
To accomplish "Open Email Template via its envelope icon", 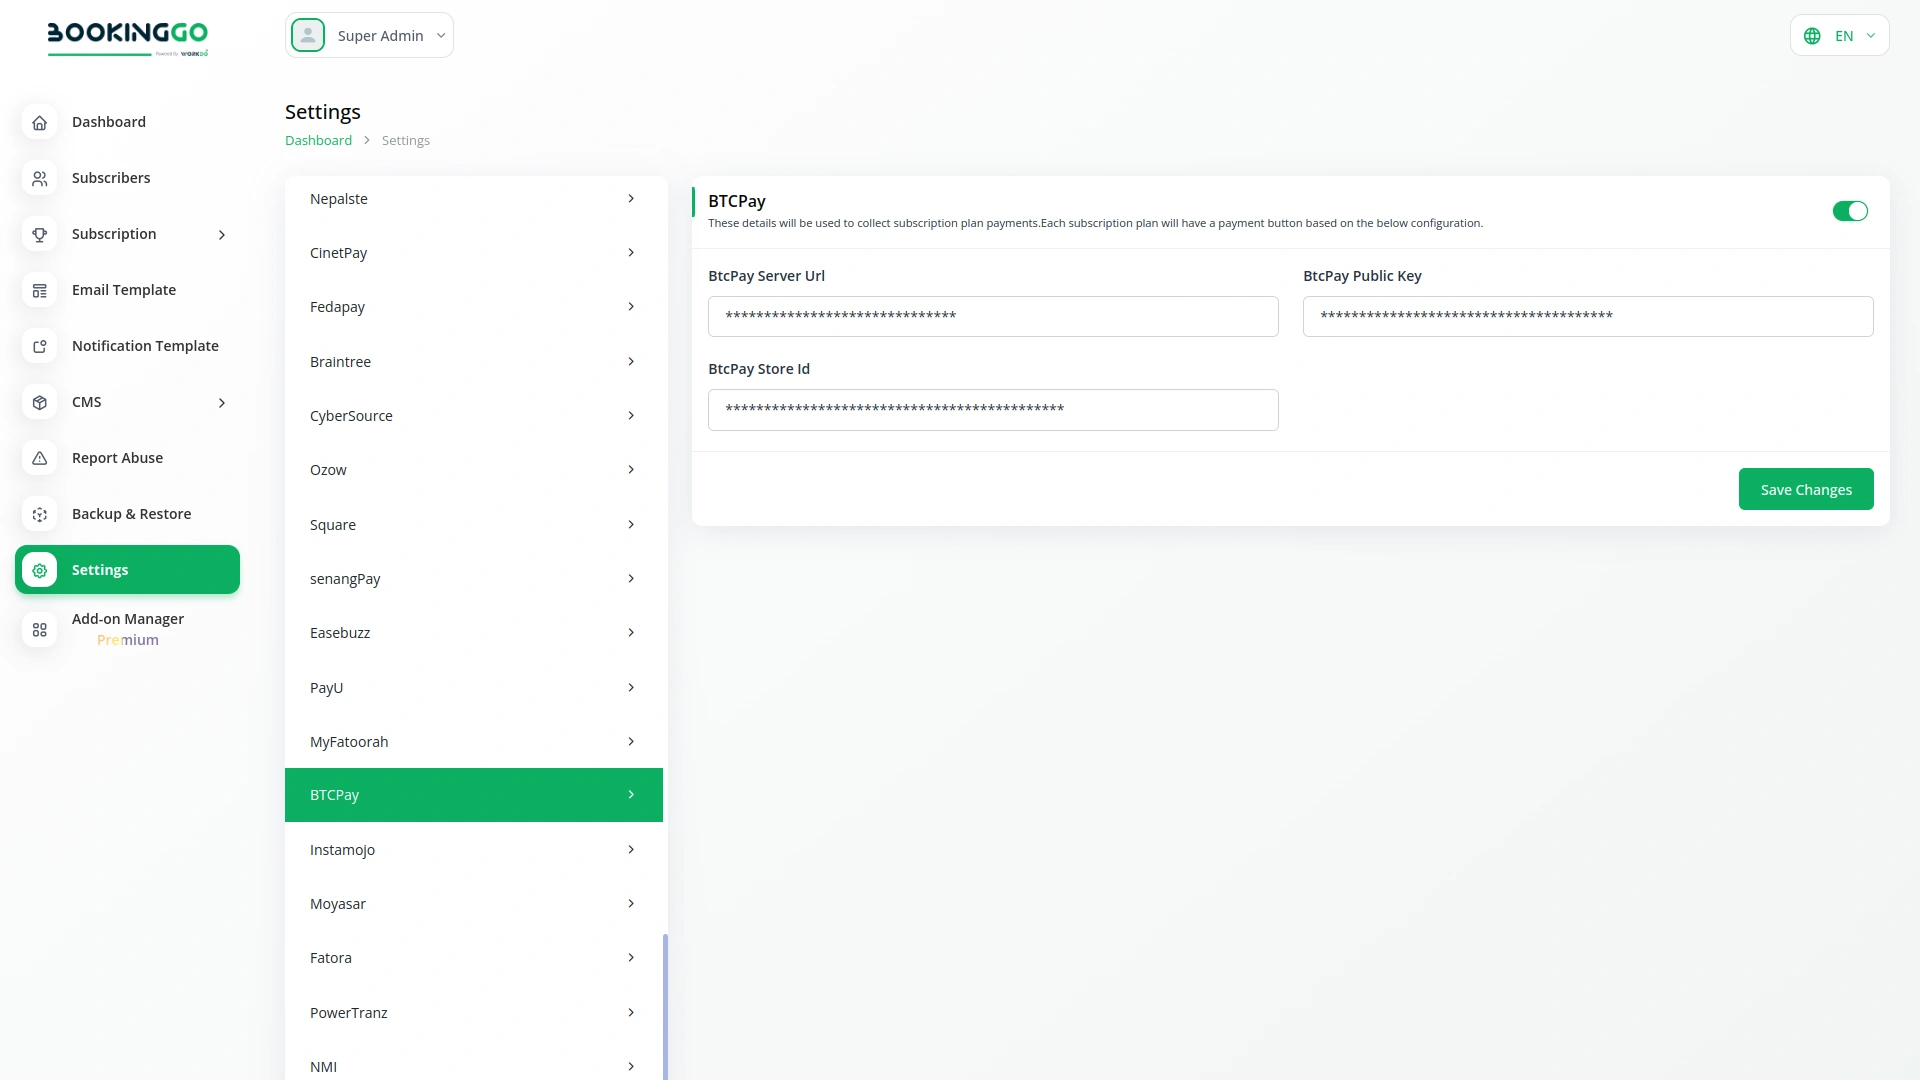I will 39,290.
